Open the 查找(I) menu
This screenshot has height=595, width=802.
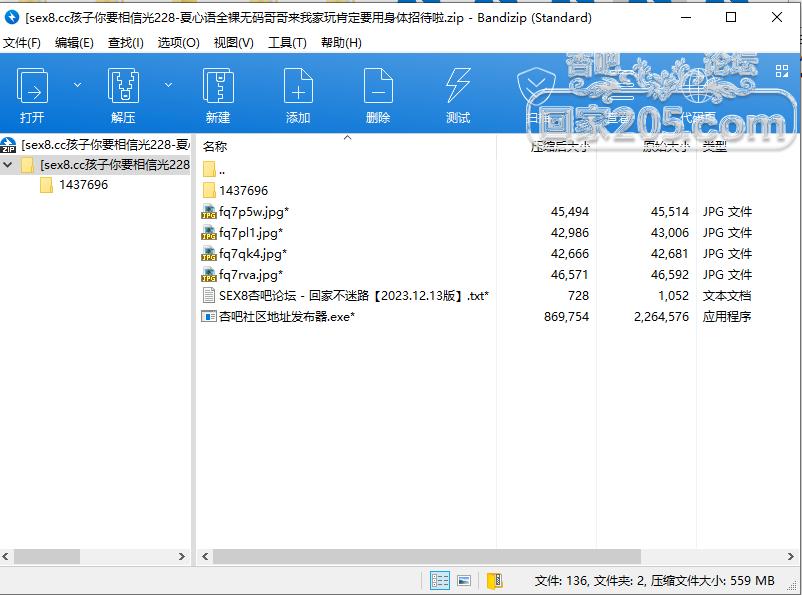coord(125,42)
